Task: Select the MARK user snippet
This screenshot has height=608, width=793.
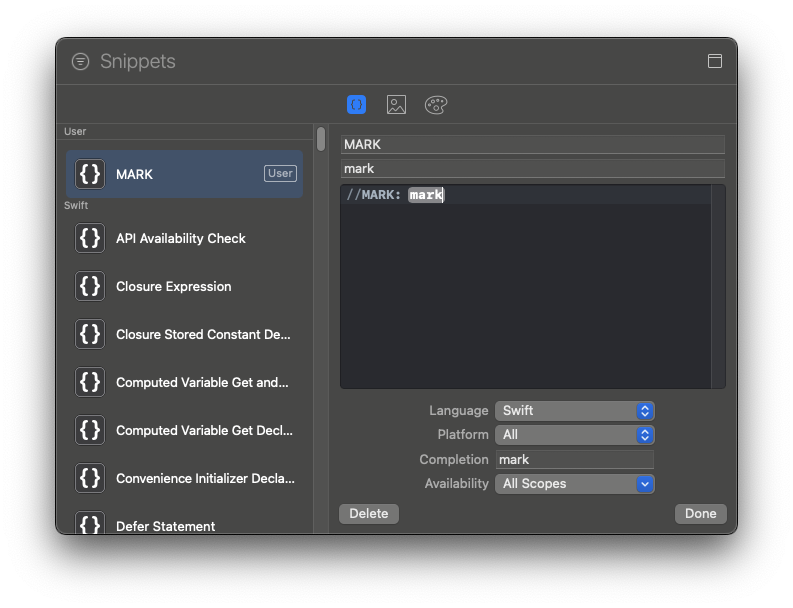Action: pyautogui.click(x=185, y=174)
